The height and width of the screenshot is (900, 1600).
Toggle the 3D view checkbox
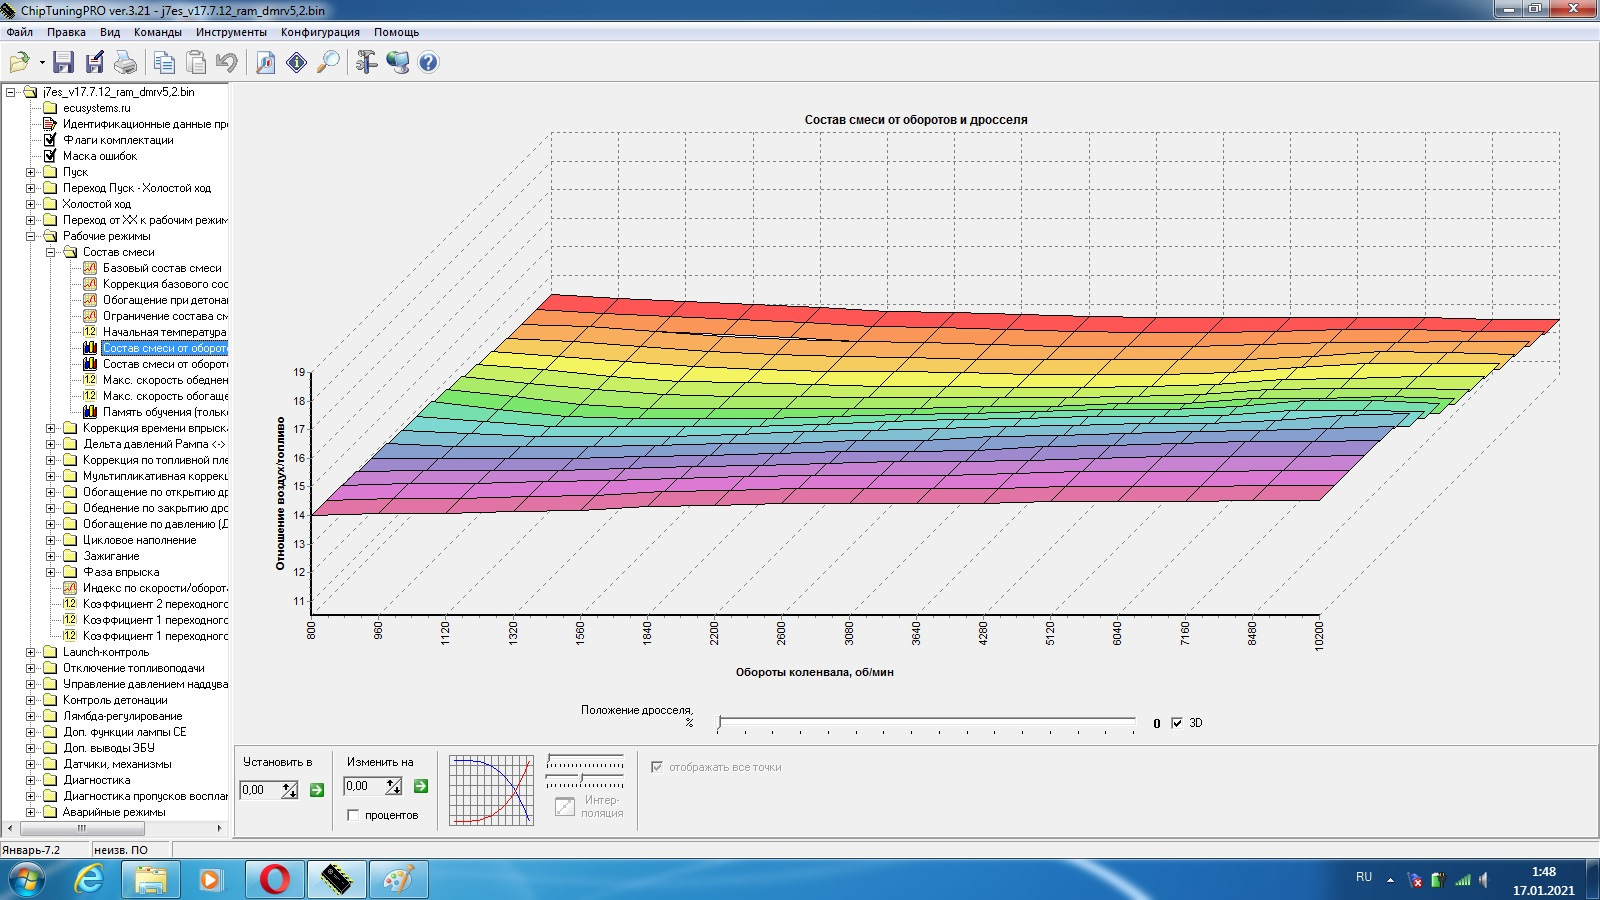[1177, 723]
